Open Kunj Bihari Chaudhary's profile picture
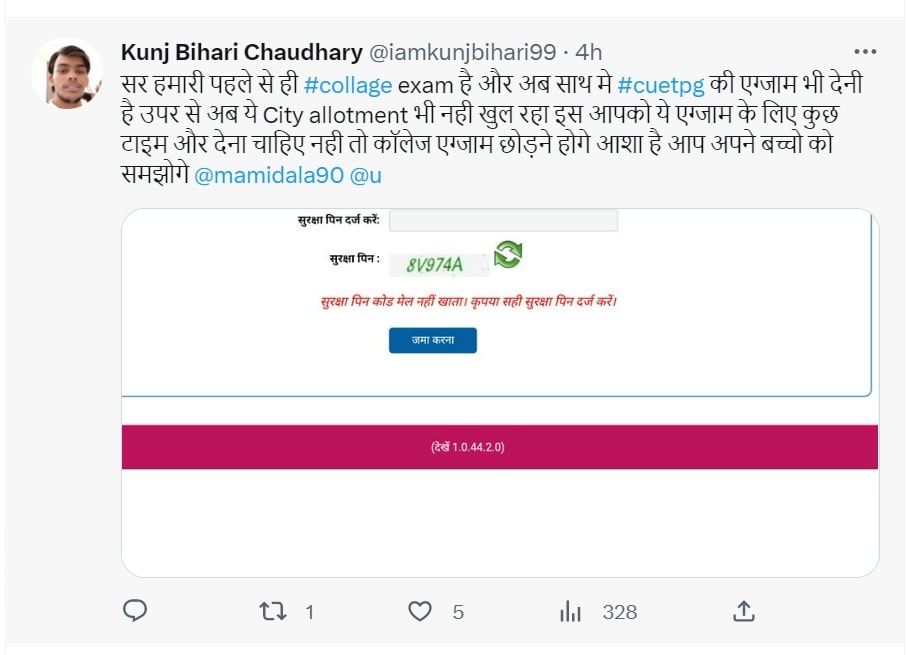The height and width of the screenshot is (655, 910). 67,73
